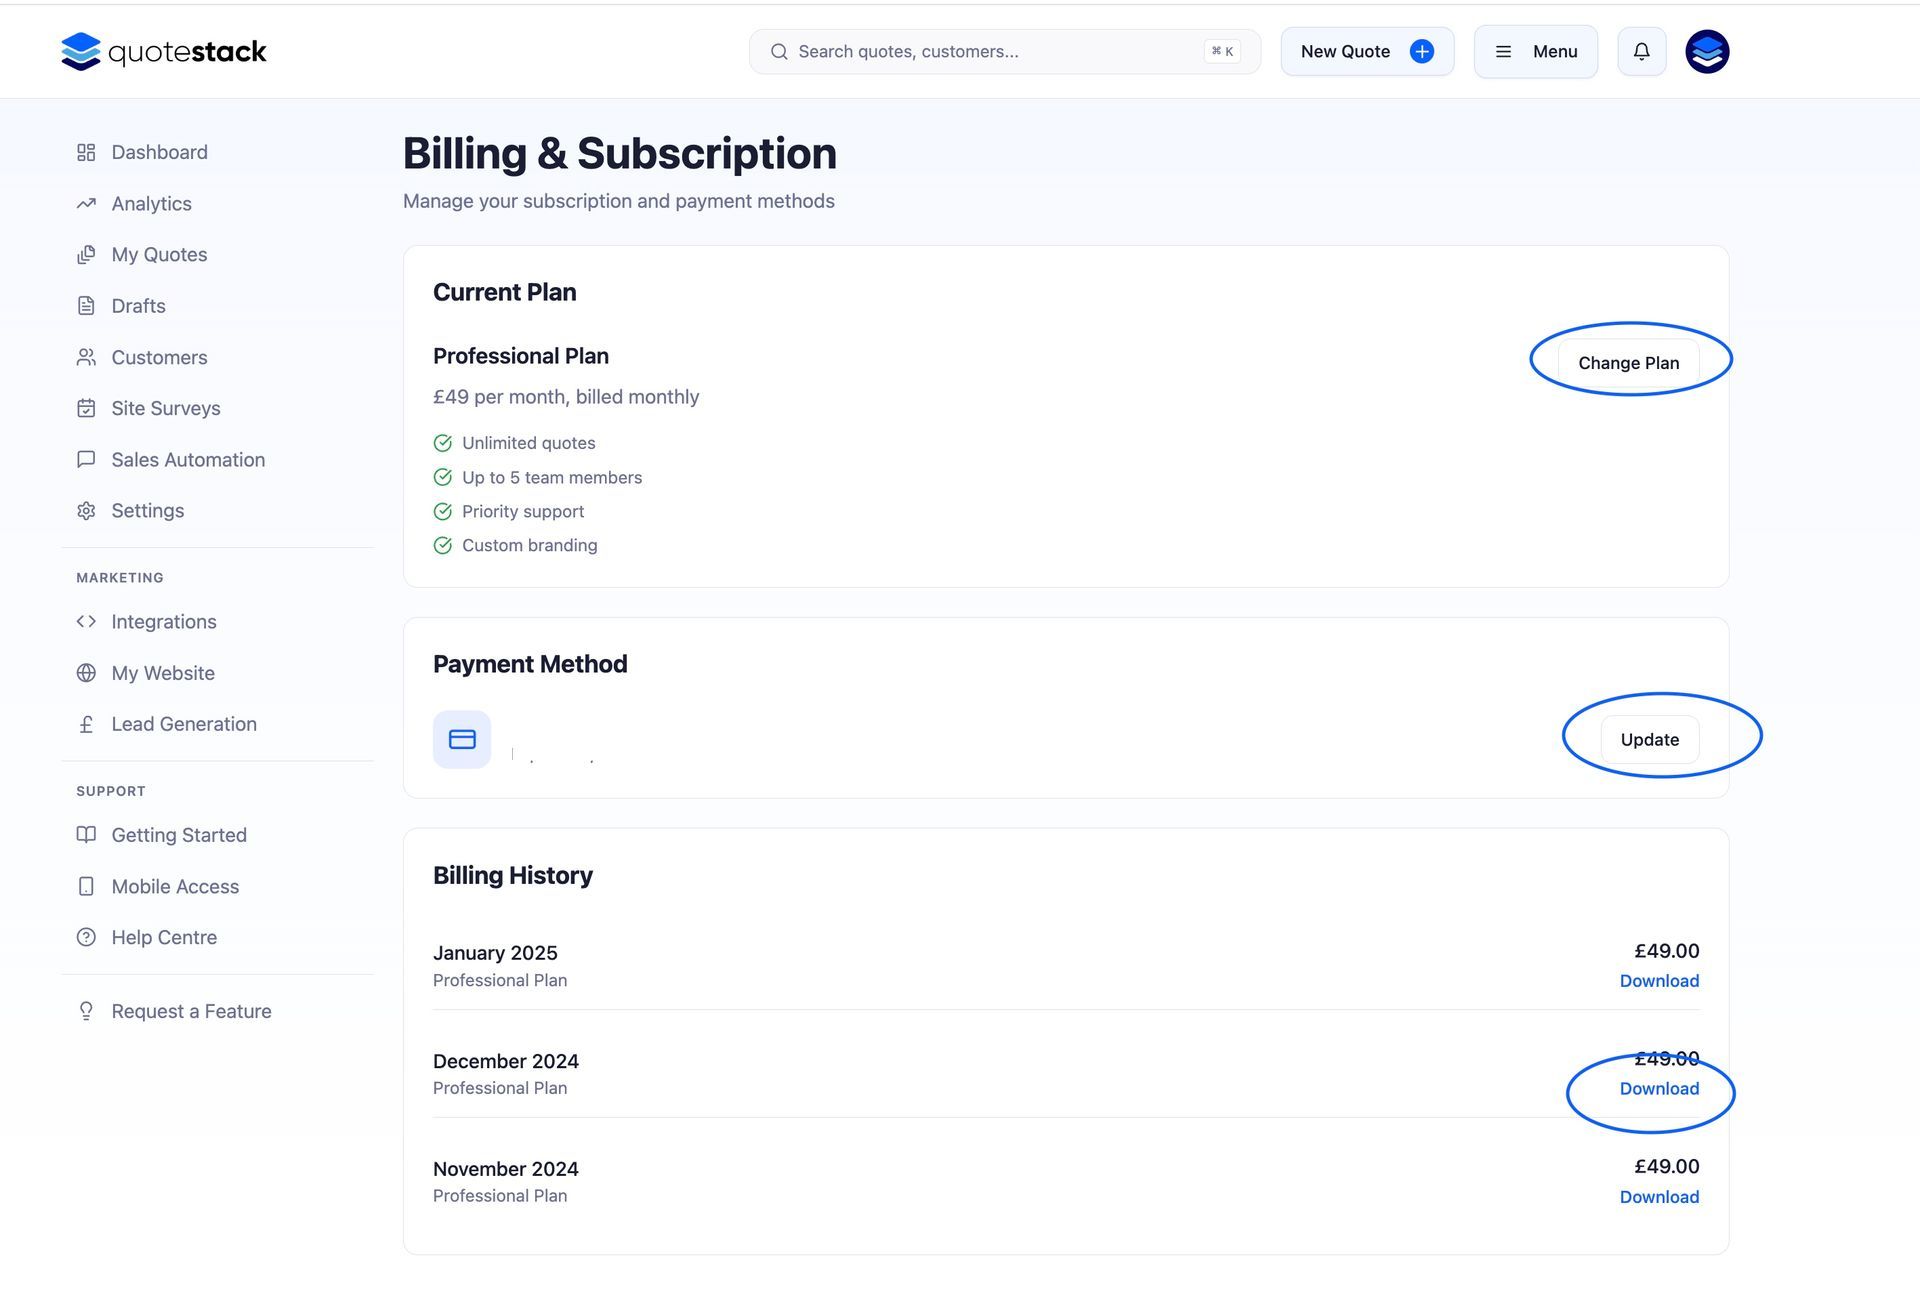This screenshot has width=1920, height=1299.
Task: Download the January 2025 invoice
Action: (1658, 981)
